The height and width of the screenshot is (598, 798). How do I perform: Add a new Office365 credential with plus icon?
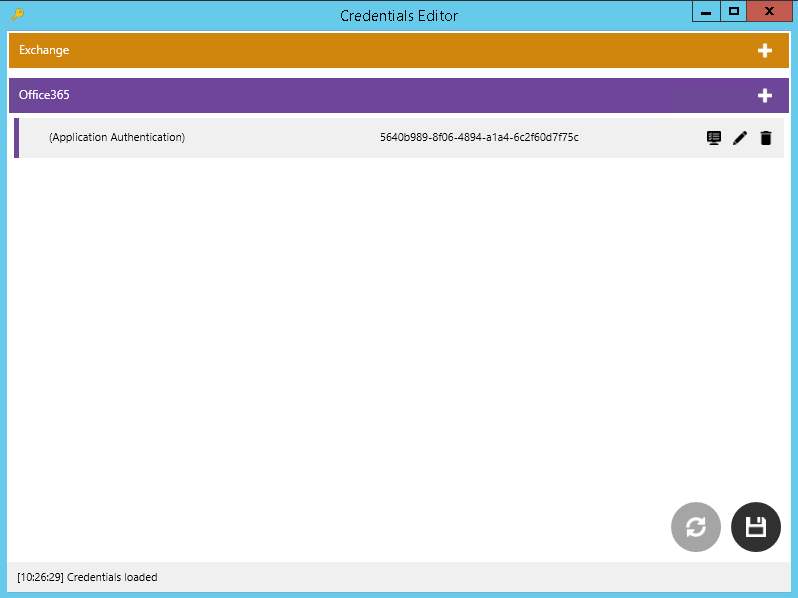click(x=764, y=95)
